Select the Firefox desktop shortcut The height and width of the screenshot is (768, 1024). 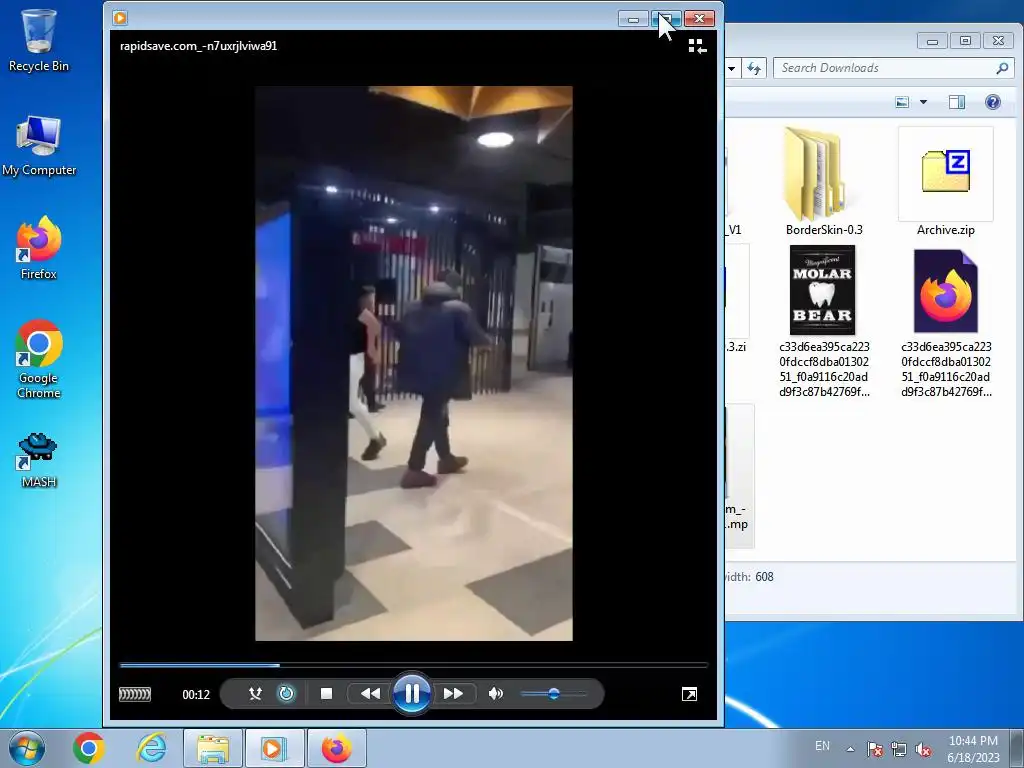pyautogui.click(x=39, y=248)
